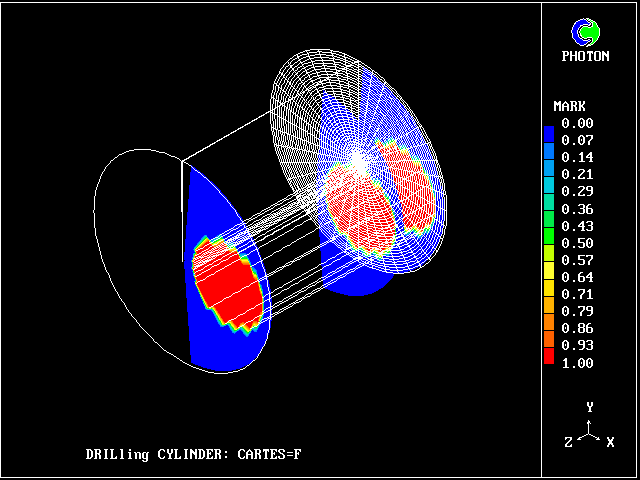Click the PHOTON text under the logo

[x=585, y=57]
